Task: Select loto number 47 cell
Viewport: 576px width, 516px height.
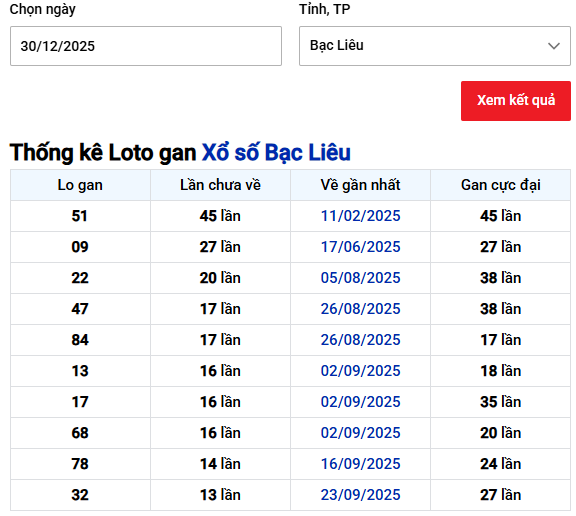Action: pos(80,309)
